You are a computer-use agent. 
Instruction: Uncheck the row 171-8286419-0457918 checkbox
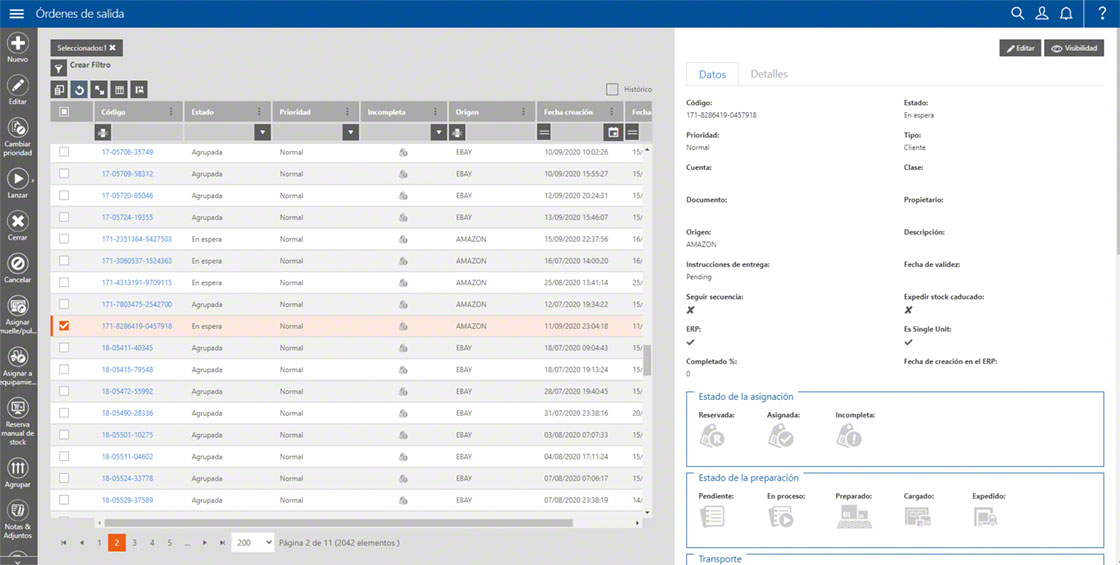(x=64, y=326)
